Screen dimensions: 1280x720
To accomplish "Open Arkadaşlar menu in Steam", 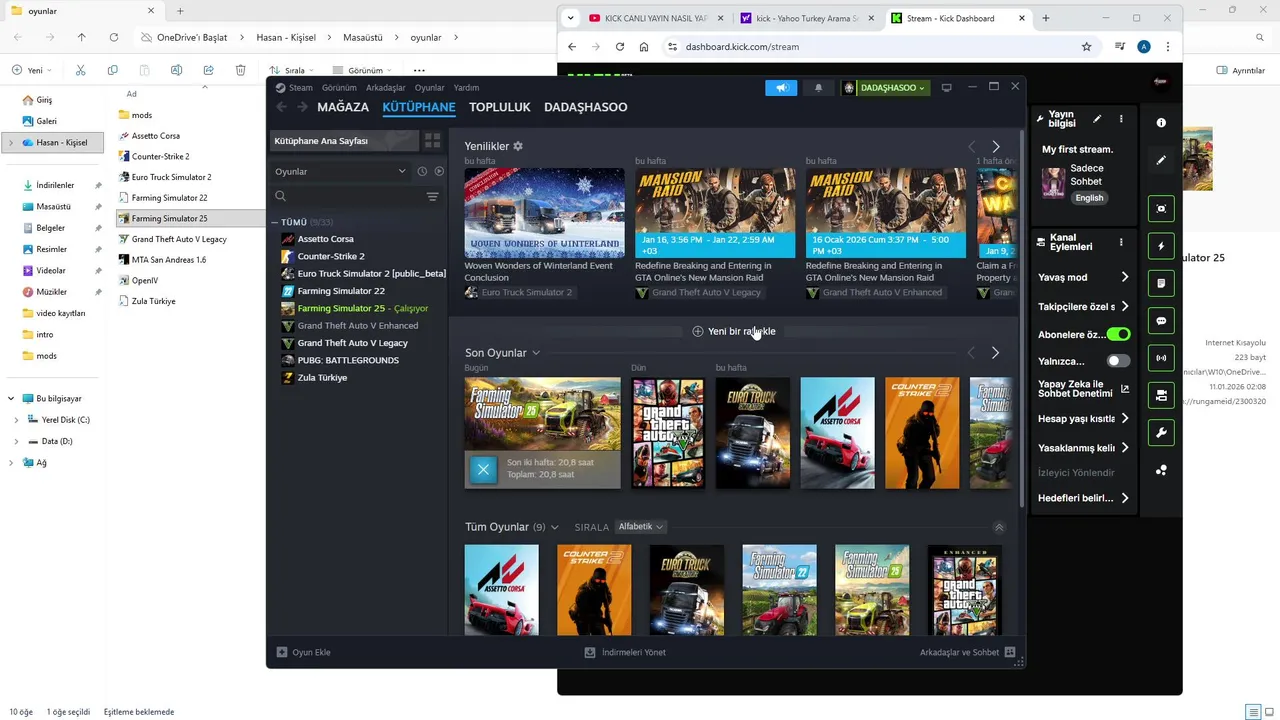I will tap(385, 88).
